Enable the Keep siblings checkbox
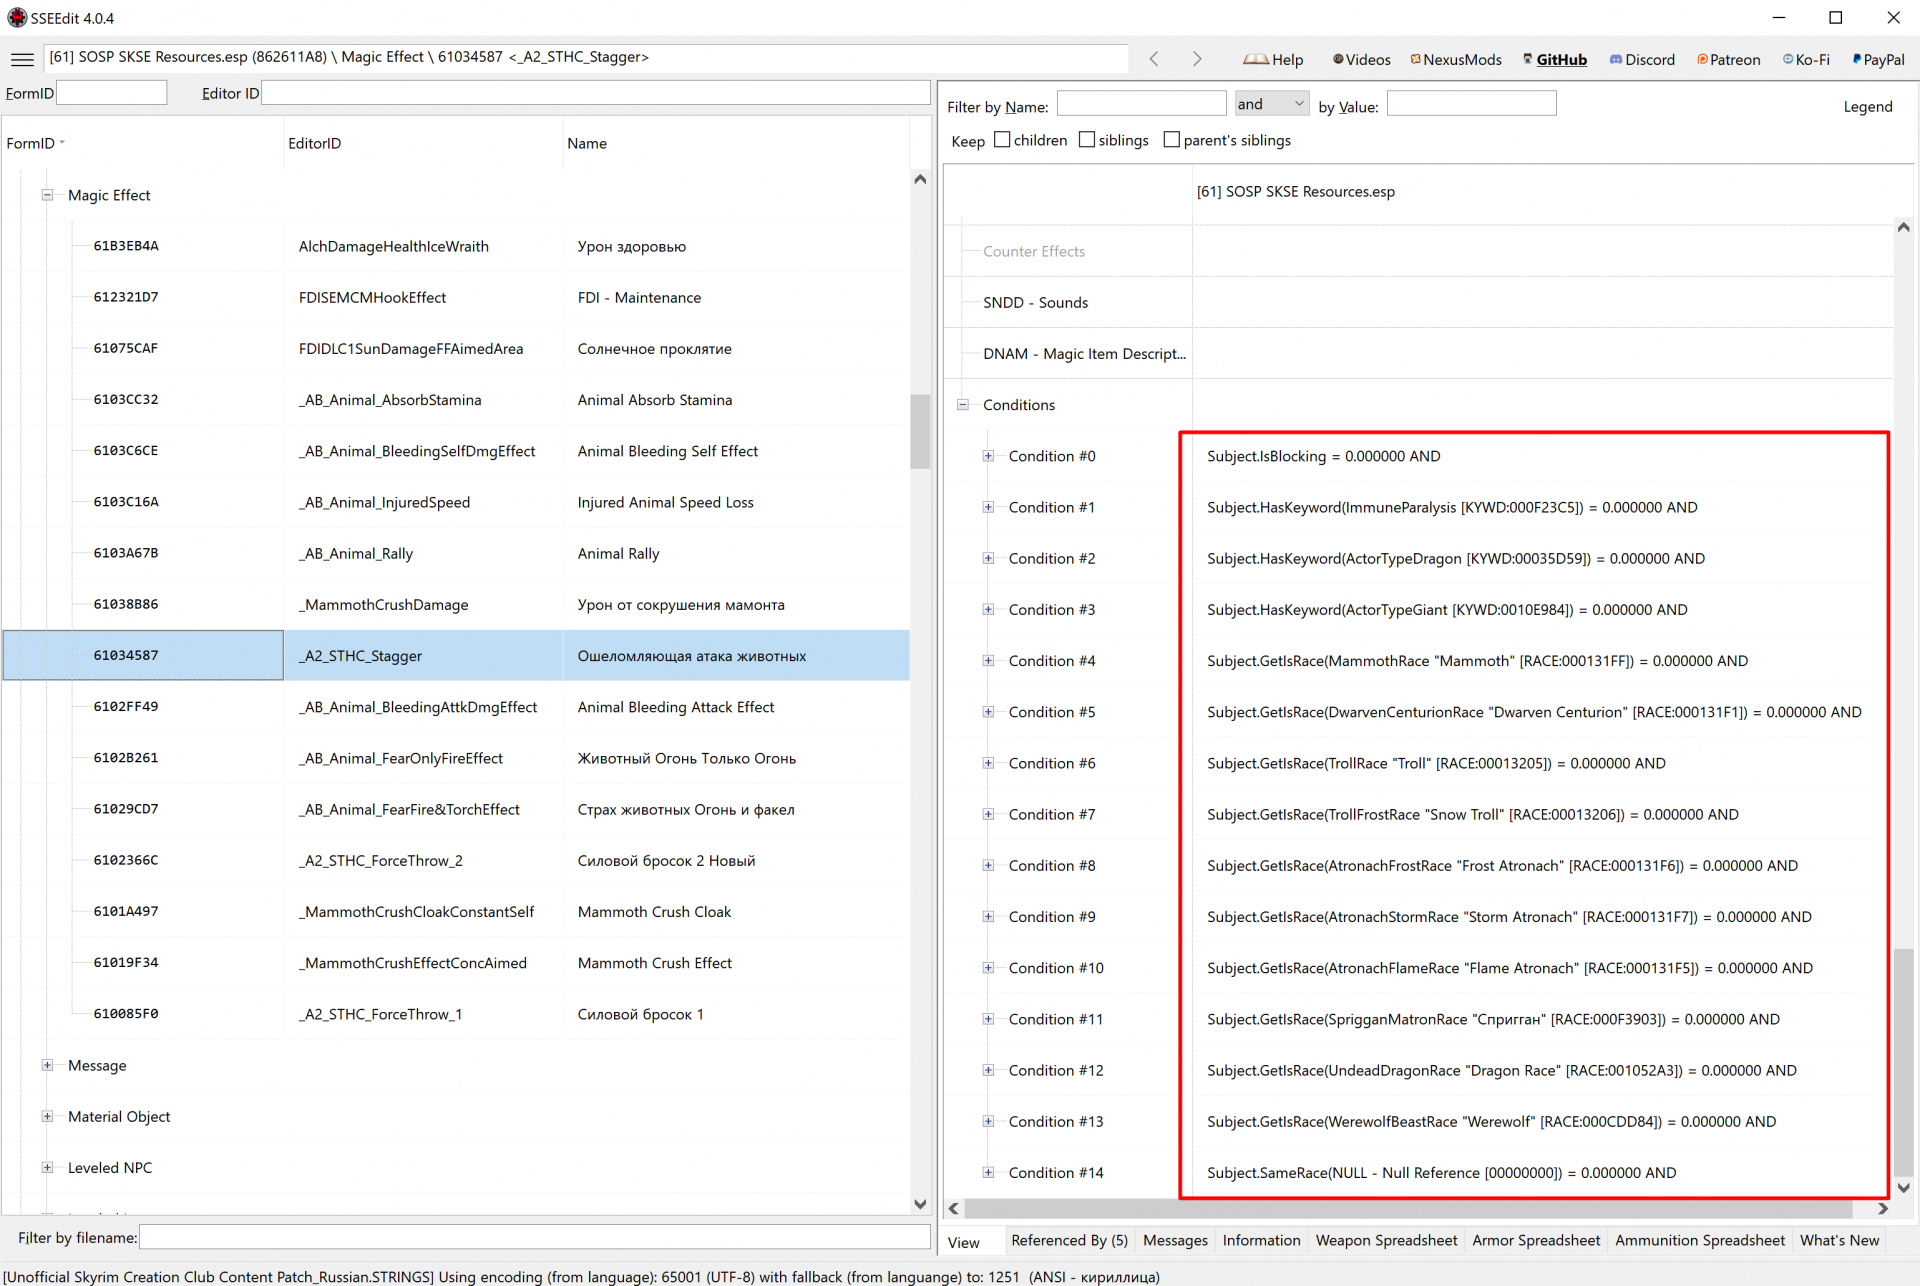 tap(1087, 140)
